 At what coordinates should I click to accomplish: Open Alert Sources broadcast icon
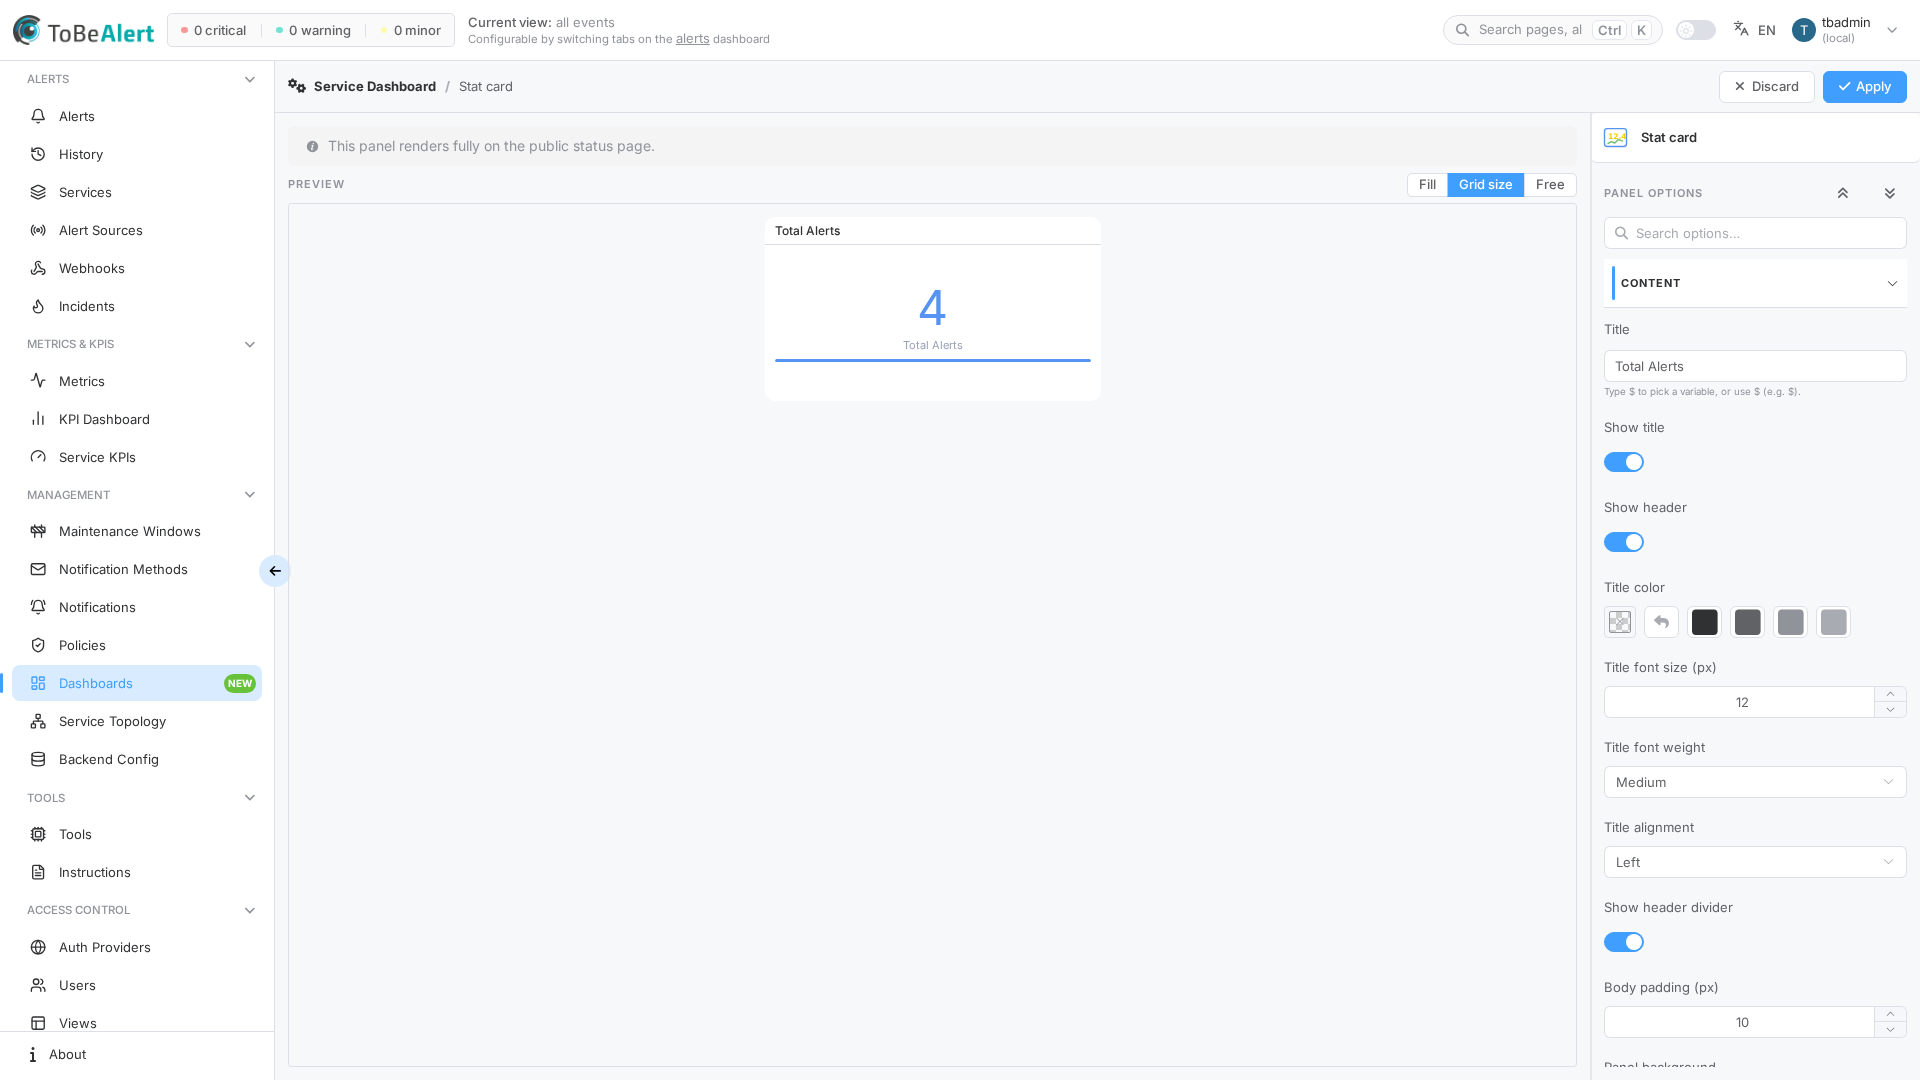pos(38,230)
